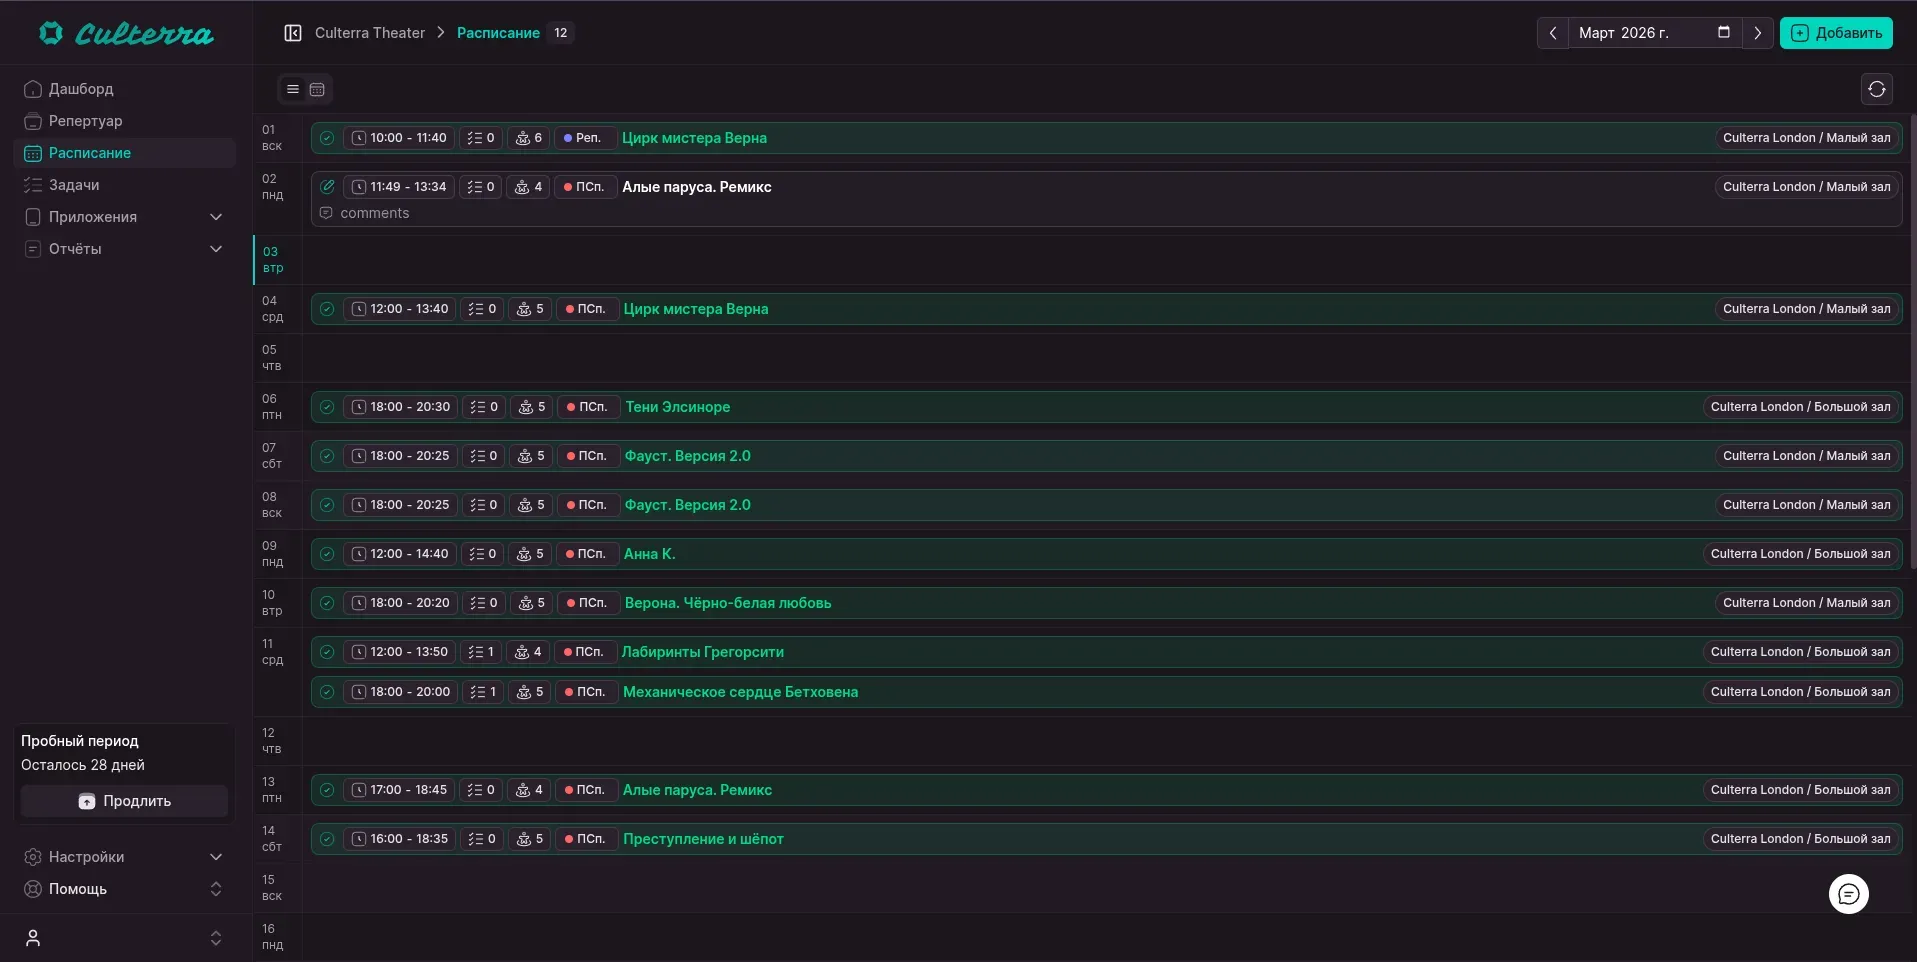The image size is (1917, 962).
Task: Open Приложения menu item
Action: [125, 217]
